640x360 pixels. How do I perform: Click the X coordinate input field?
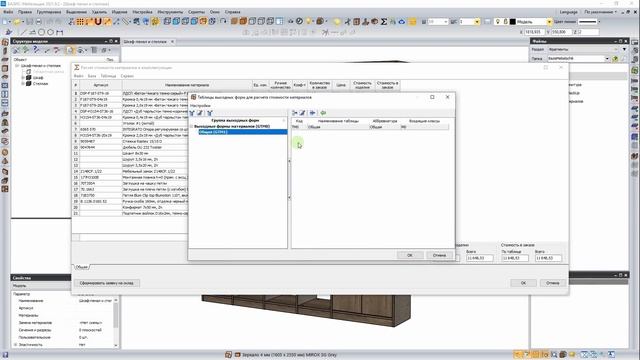point(534,32)
